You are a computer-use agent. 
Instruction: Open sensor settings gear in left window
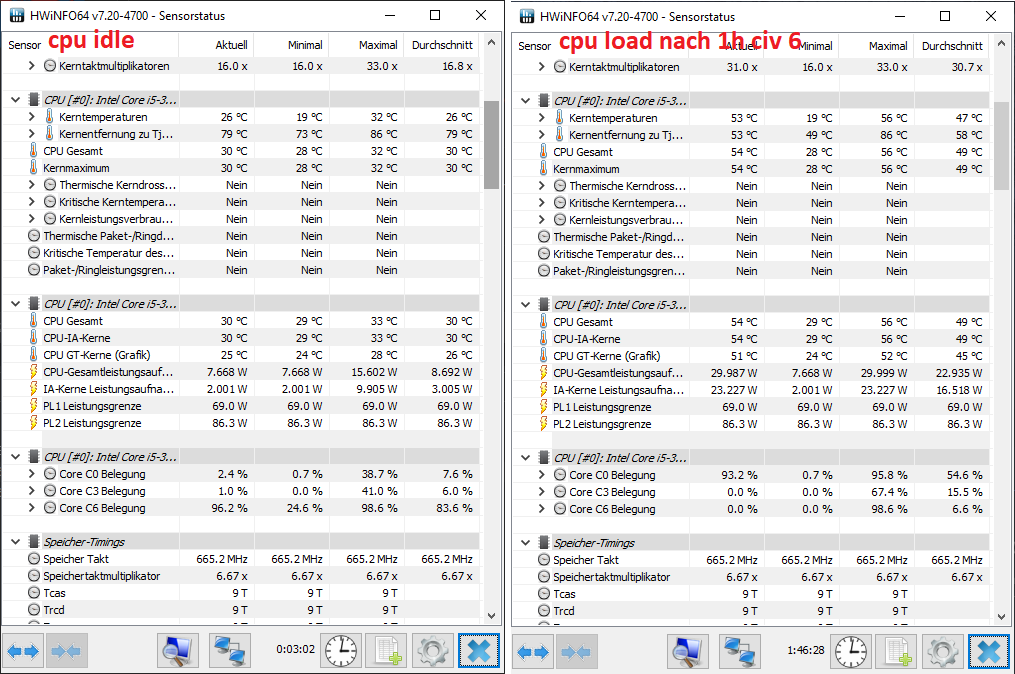click(432, 650)
